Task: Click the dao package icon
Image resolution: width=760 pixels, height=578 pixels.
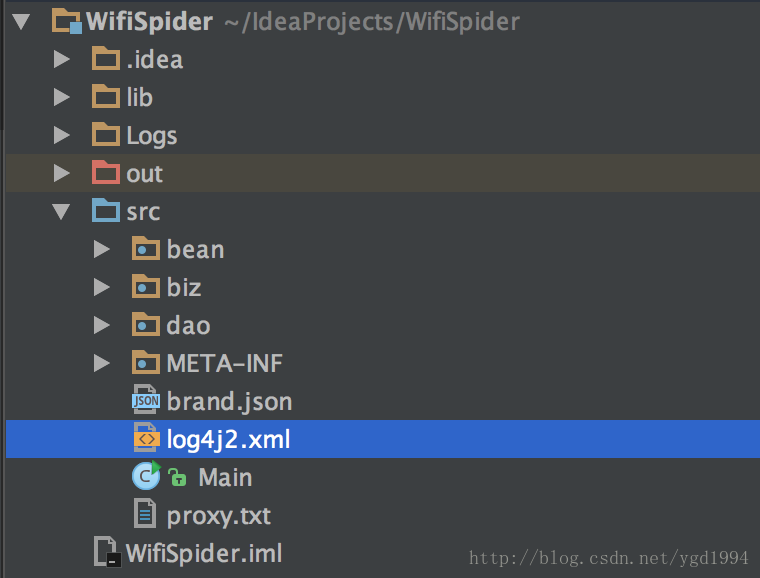Action: pyautogui.click(x=145, y=324)
